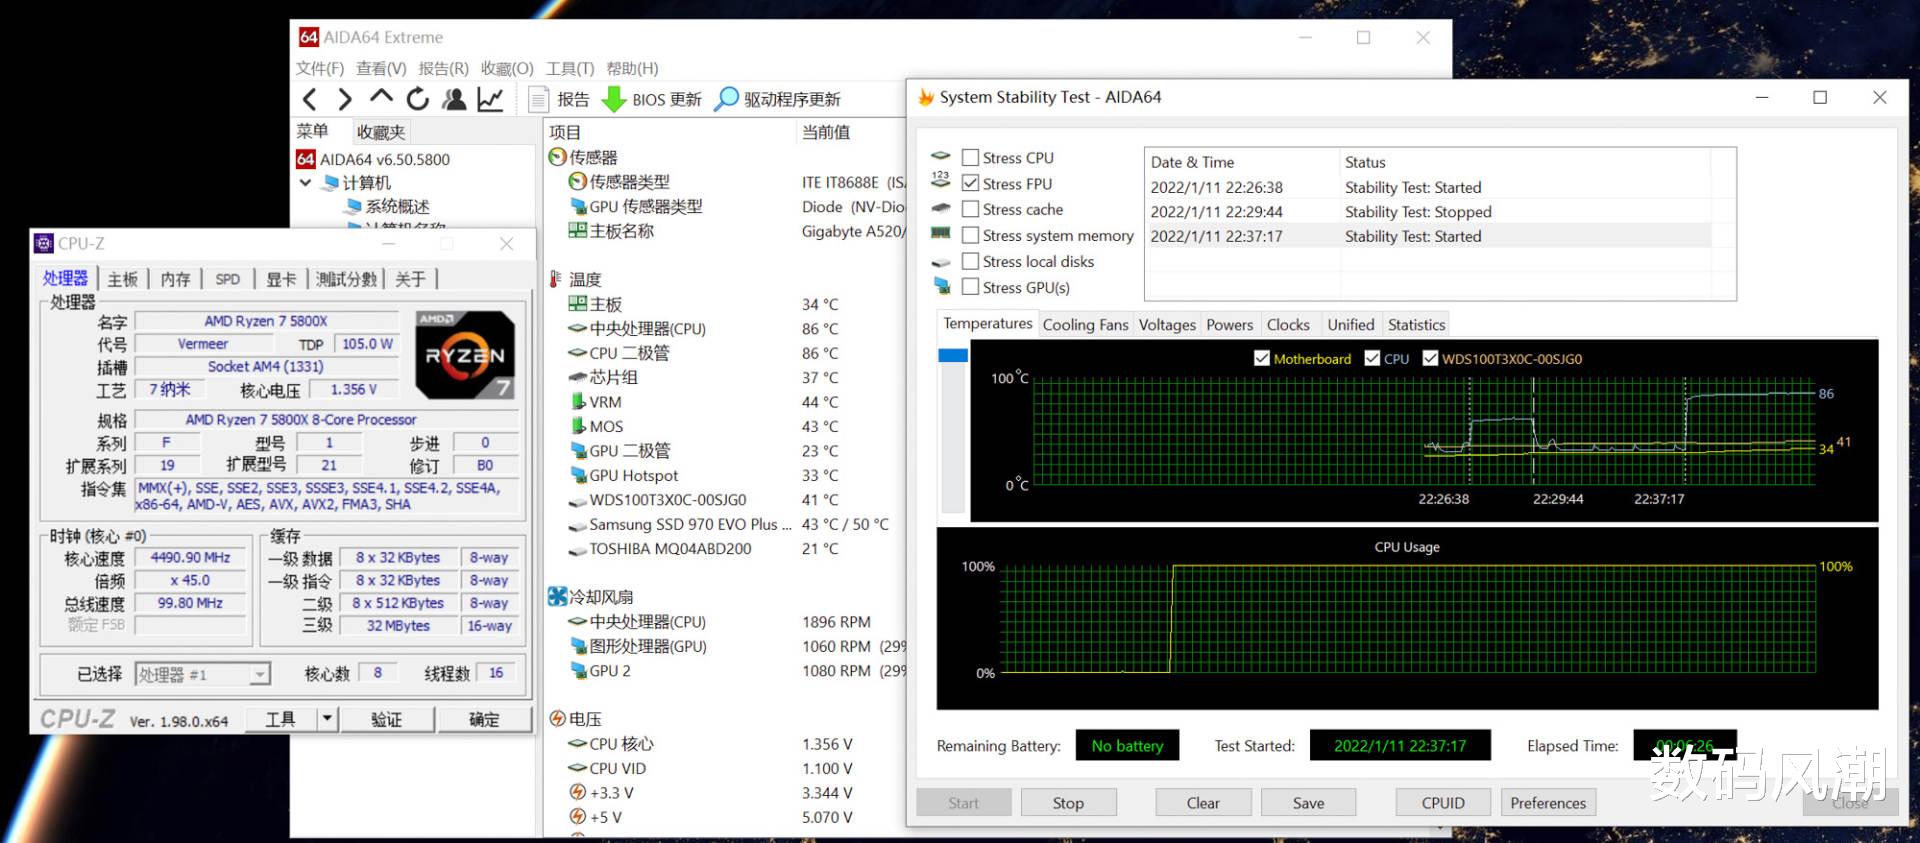This screenshot has width=1920, height=843.
Task: Select the 计算机 node in the tree
Action: pyautogui.click(x=356, y=183)
